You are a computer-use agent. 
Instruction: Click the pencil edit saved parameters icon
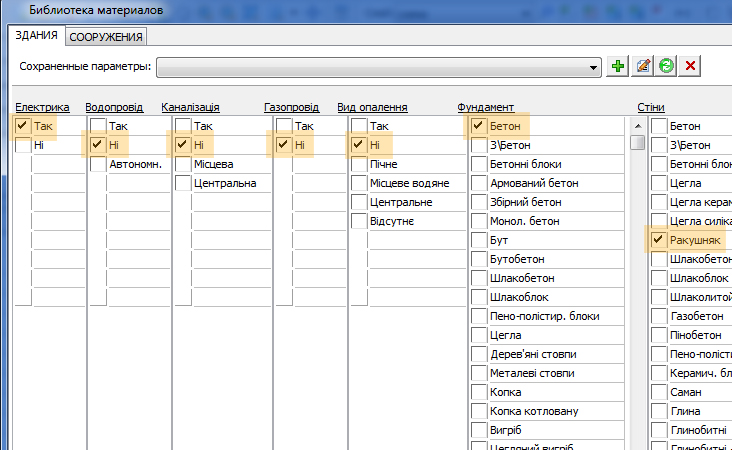click(x=643, y=66)
